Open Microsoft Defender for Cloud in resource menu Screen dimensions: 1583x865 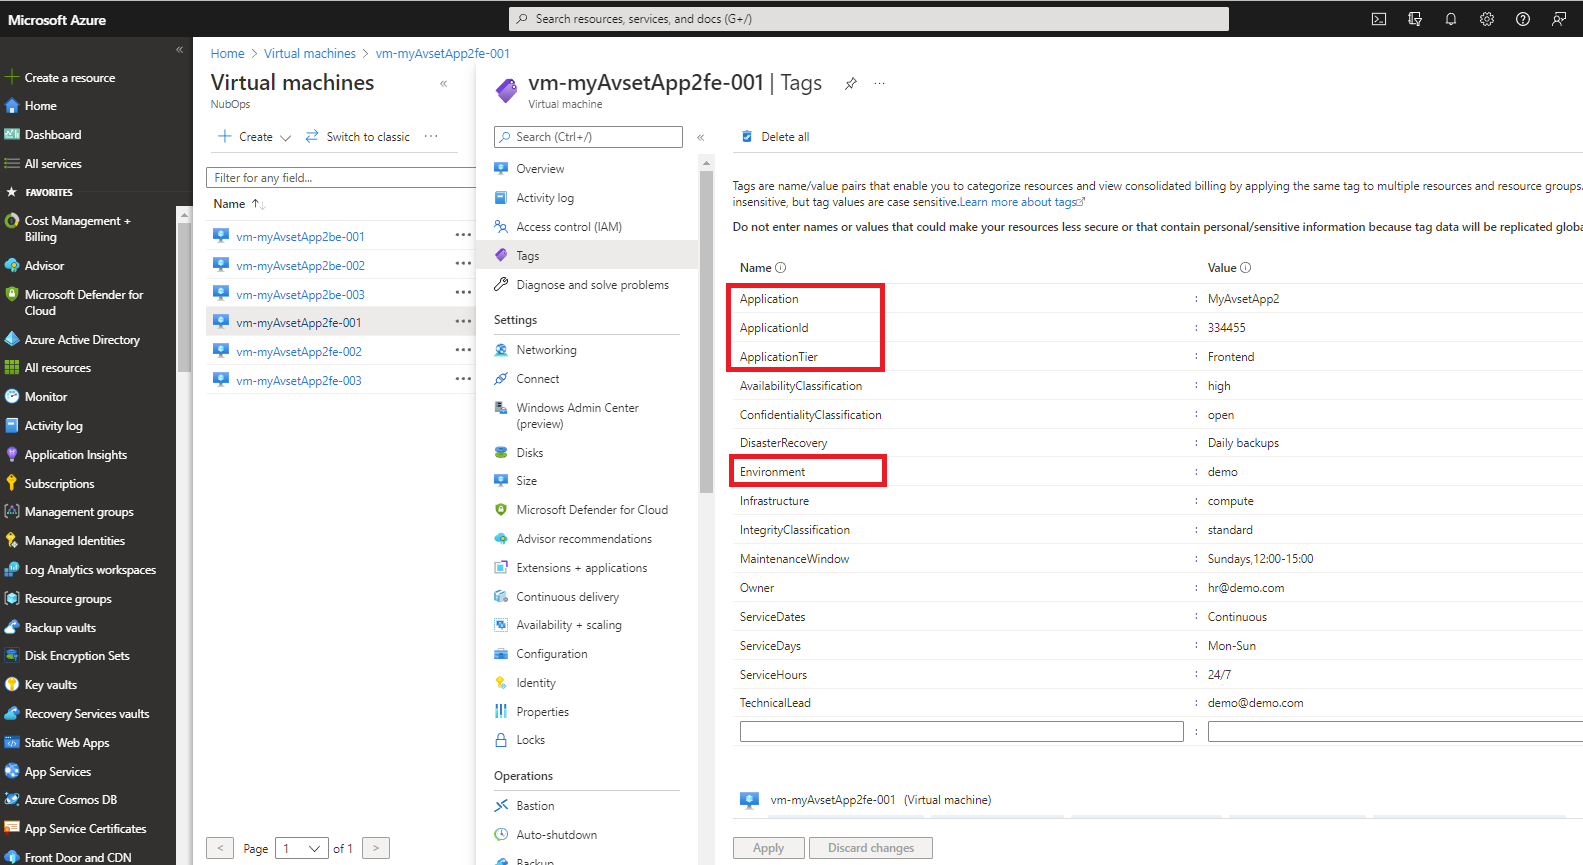point(592,510)
